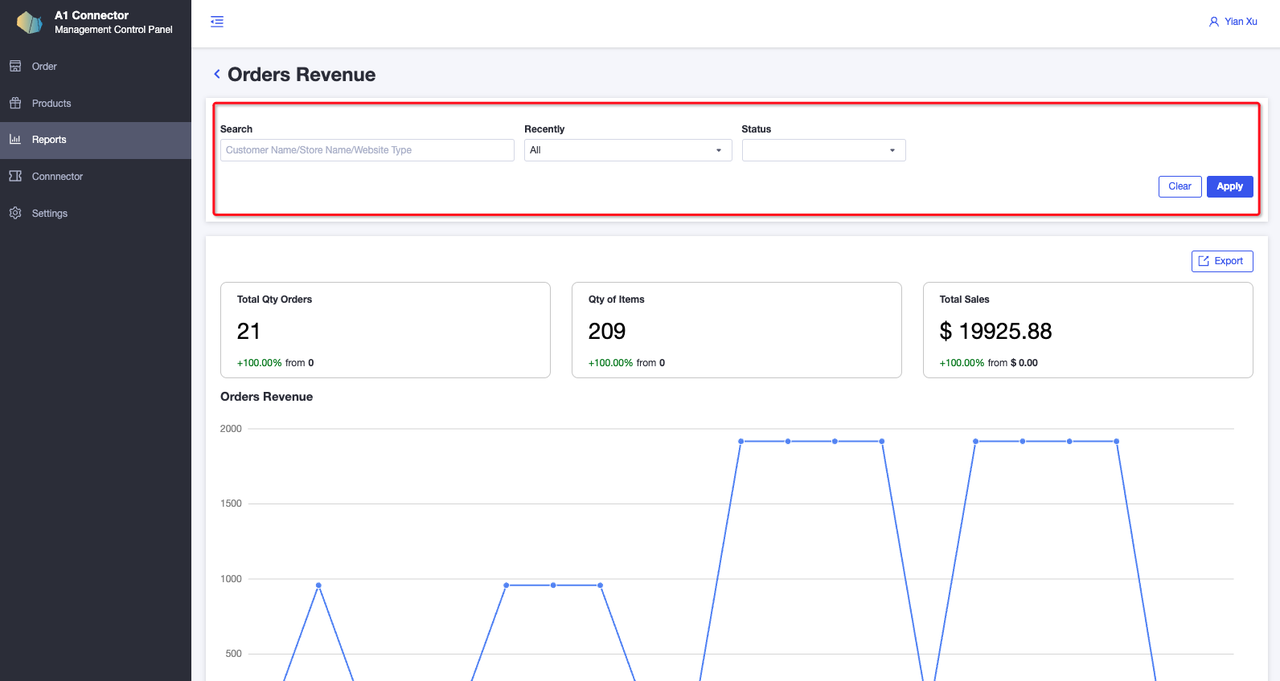The width and height of the screenshot is (1280, 681).
Task: Click the Orders Revenue page heading
Action: [x=302, y=74]
